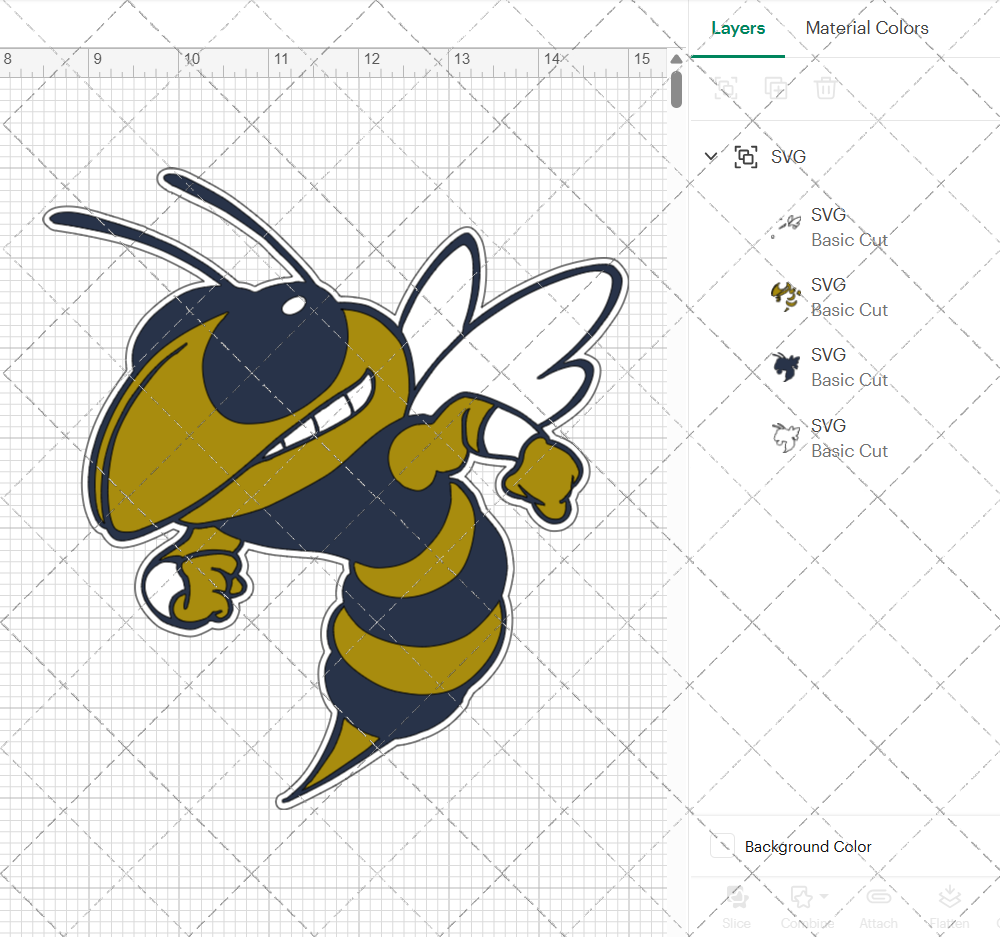The image size is (1000, 937).
Task: Click the Delete trash icon
Action: coord(825,88)
